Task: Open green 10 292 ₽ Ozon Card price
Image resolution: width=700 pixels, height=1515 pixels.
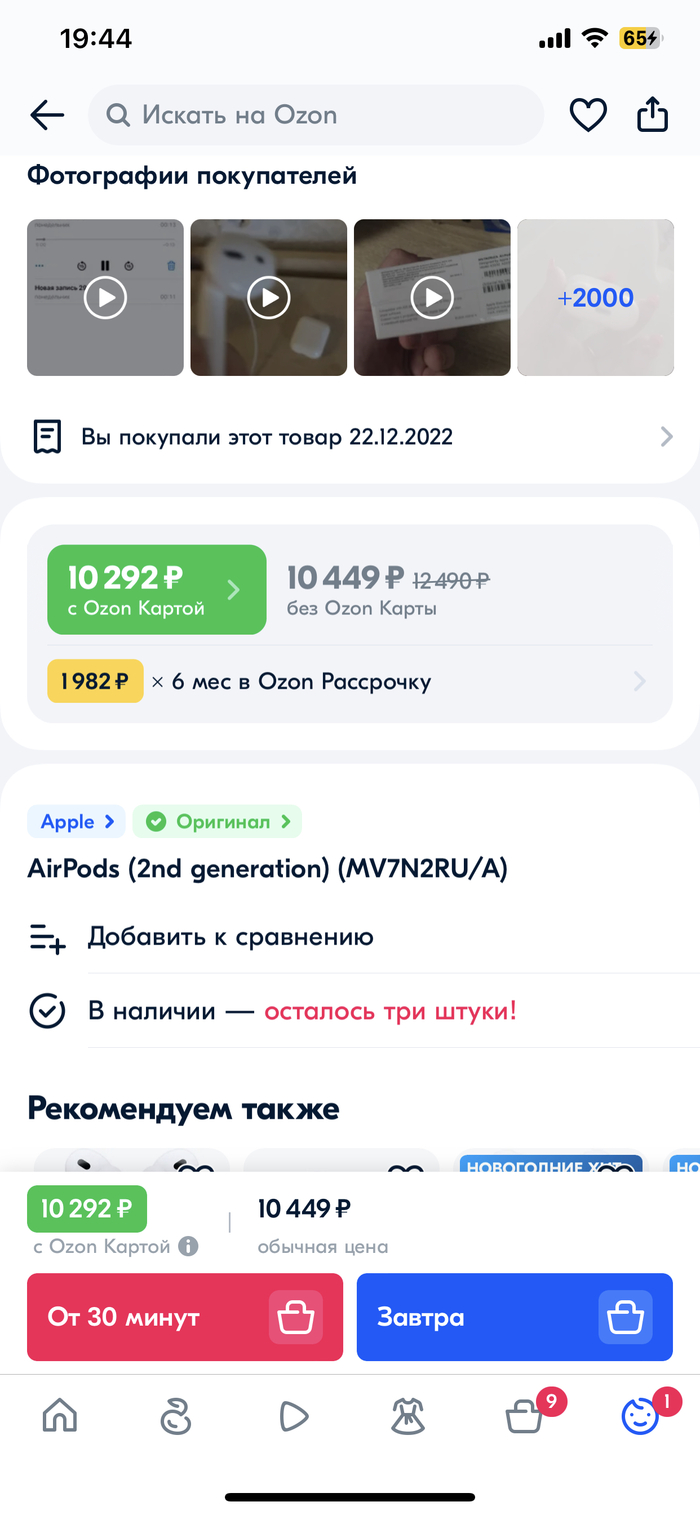Action: click(157, 590)
